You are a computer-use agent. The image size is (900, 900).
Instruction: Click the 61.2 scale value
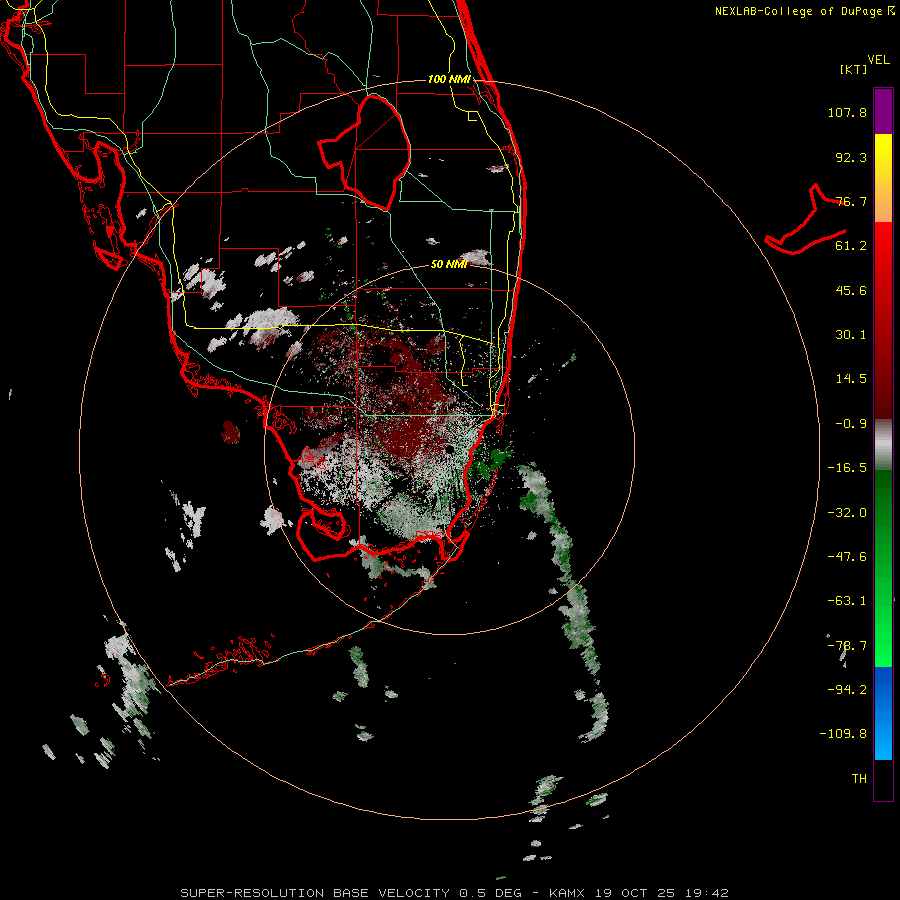pyautogui.click(x=851, y=246)
